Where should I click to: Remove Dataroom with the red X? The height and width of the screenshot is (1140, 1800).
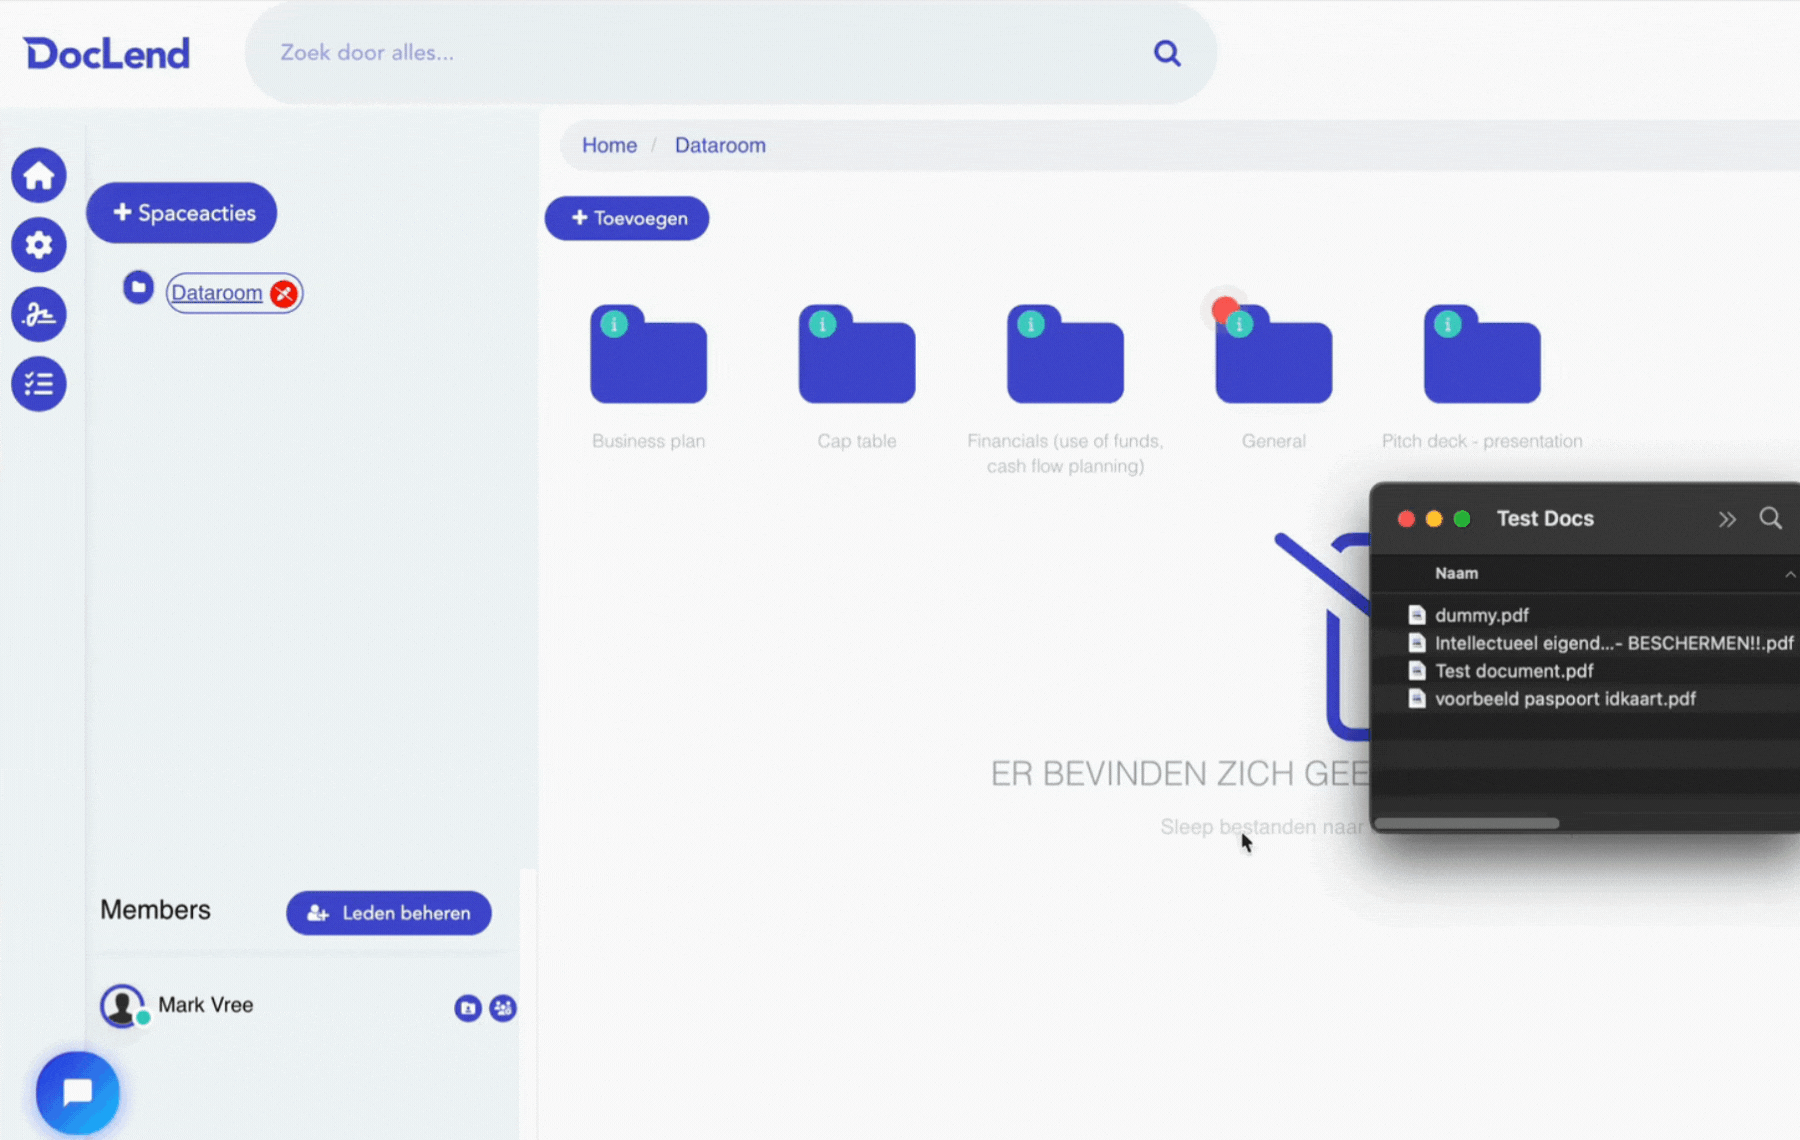coord(284,294)
